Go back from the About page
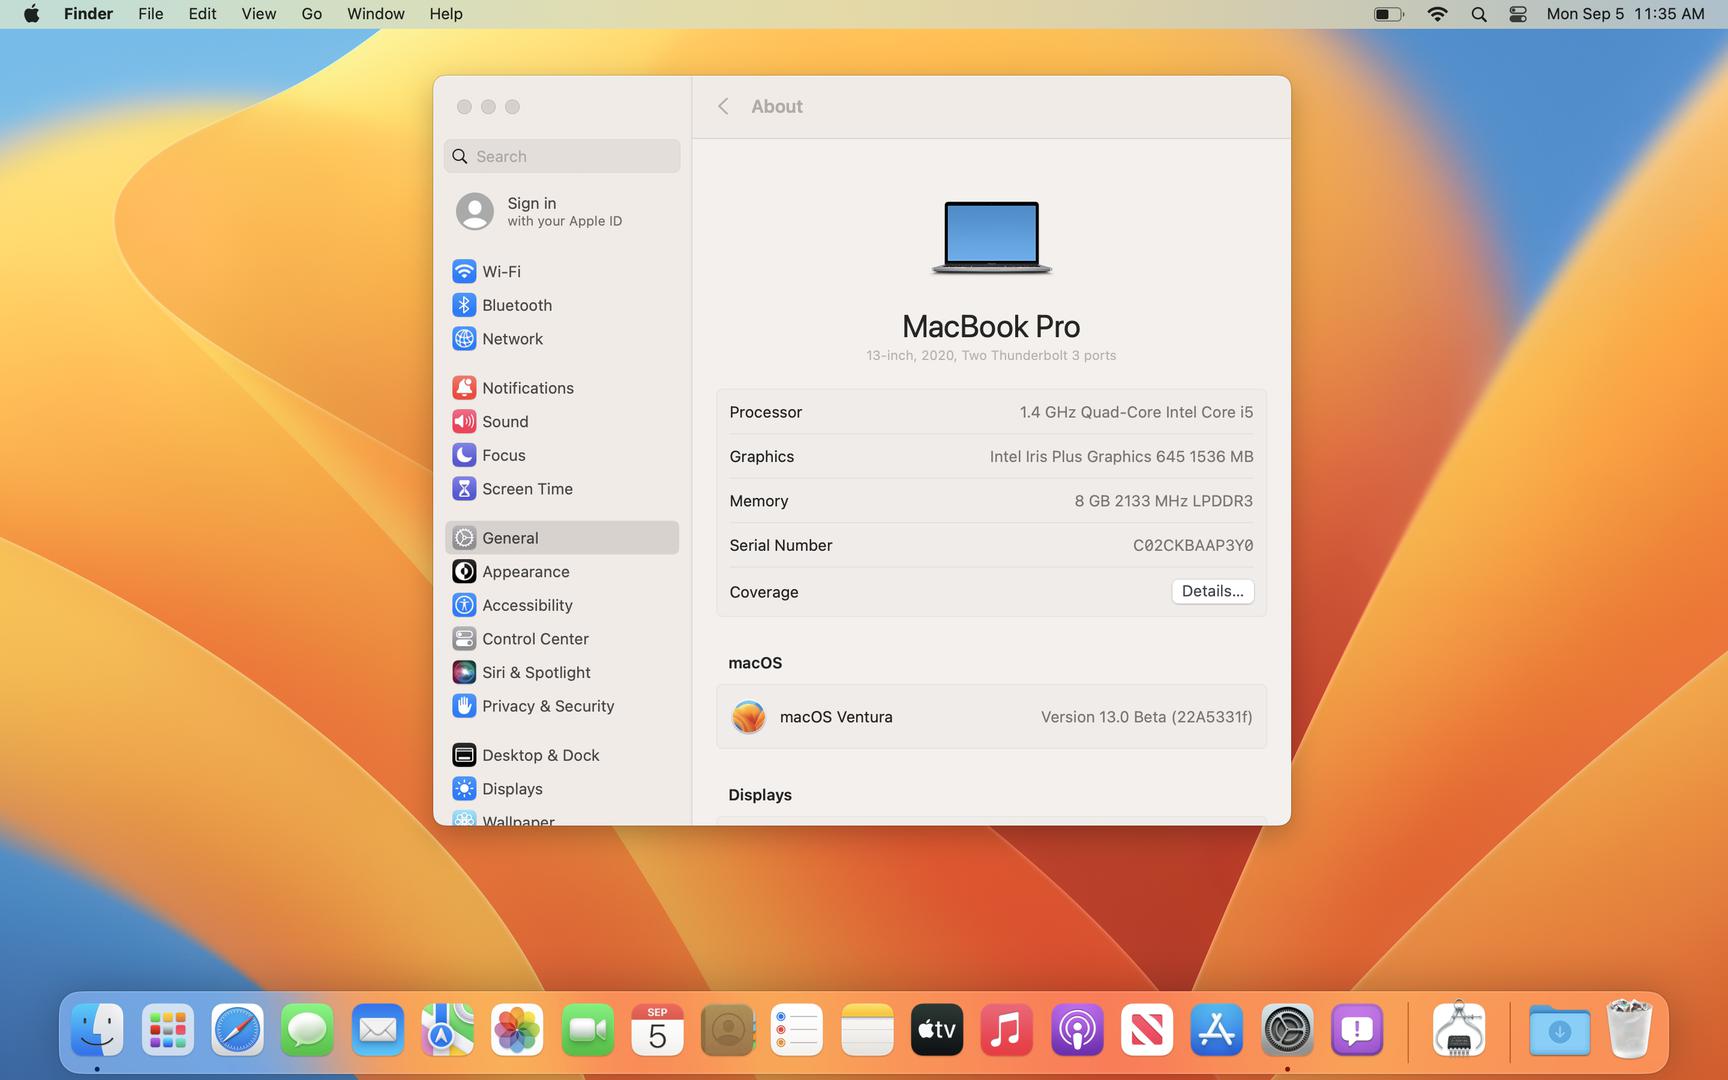The height and width of the screenshot is (1080, 1728). [x=723, y=106]
